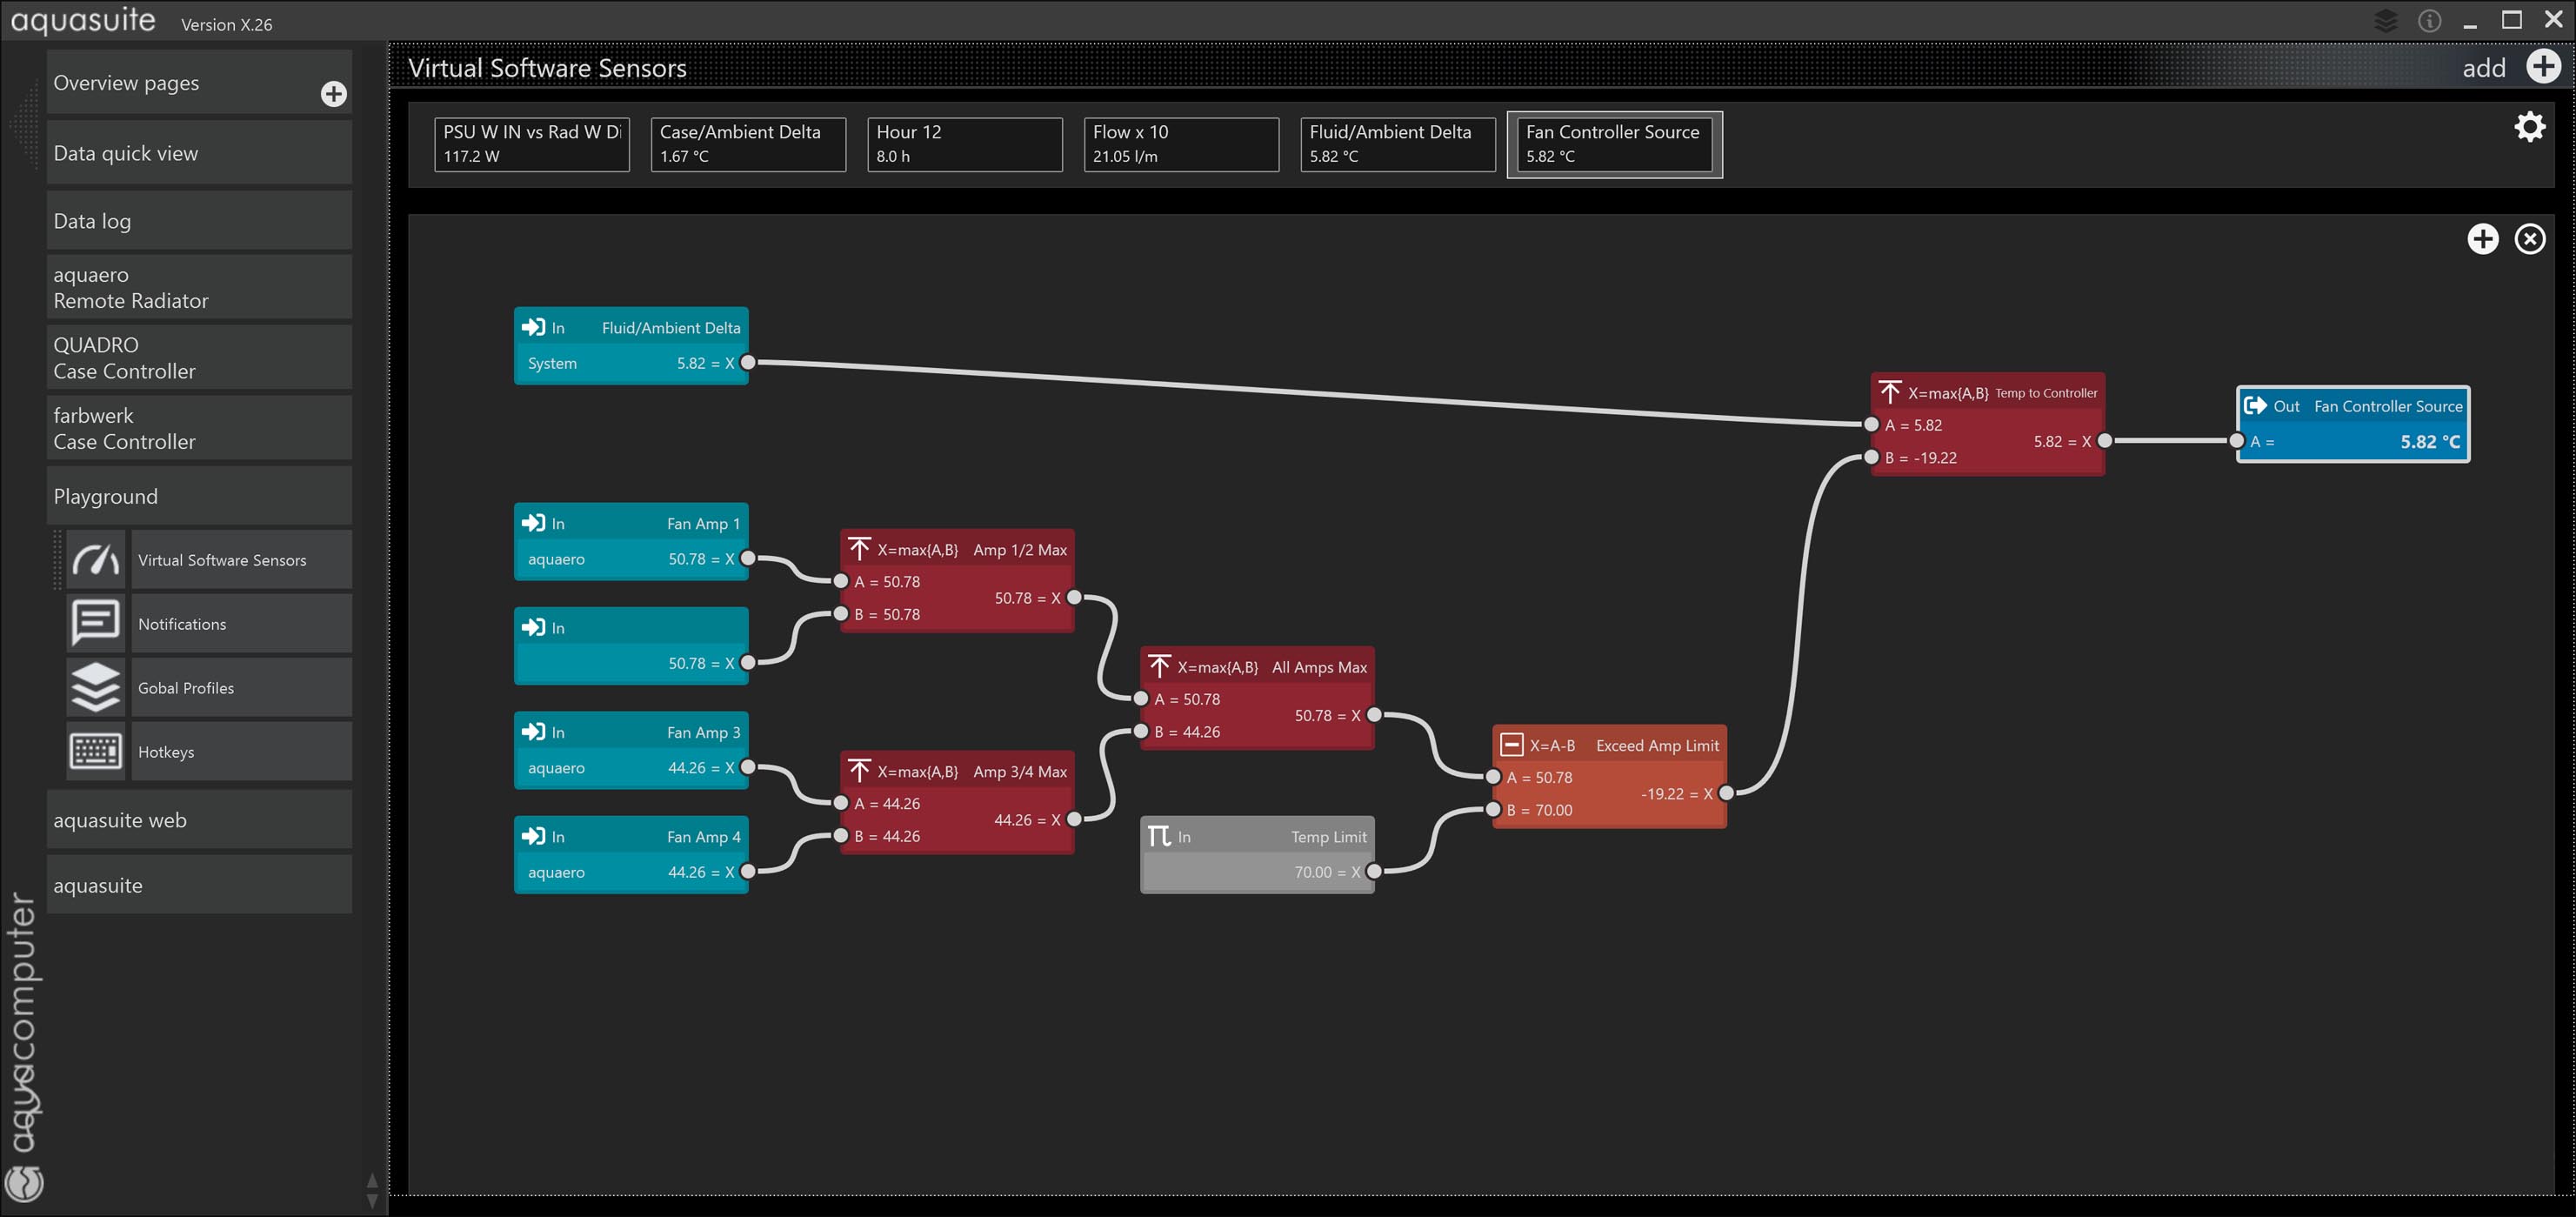Open the gear settings icon
The width and height of the screenshot is (2576, 1217).
pyautogui.click(x=2529, y=127)
